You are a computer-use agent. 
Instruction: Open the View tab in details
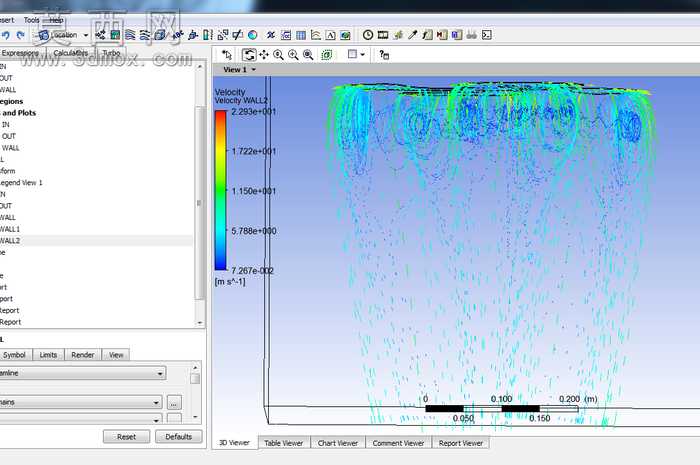click(x=116, y=355)
